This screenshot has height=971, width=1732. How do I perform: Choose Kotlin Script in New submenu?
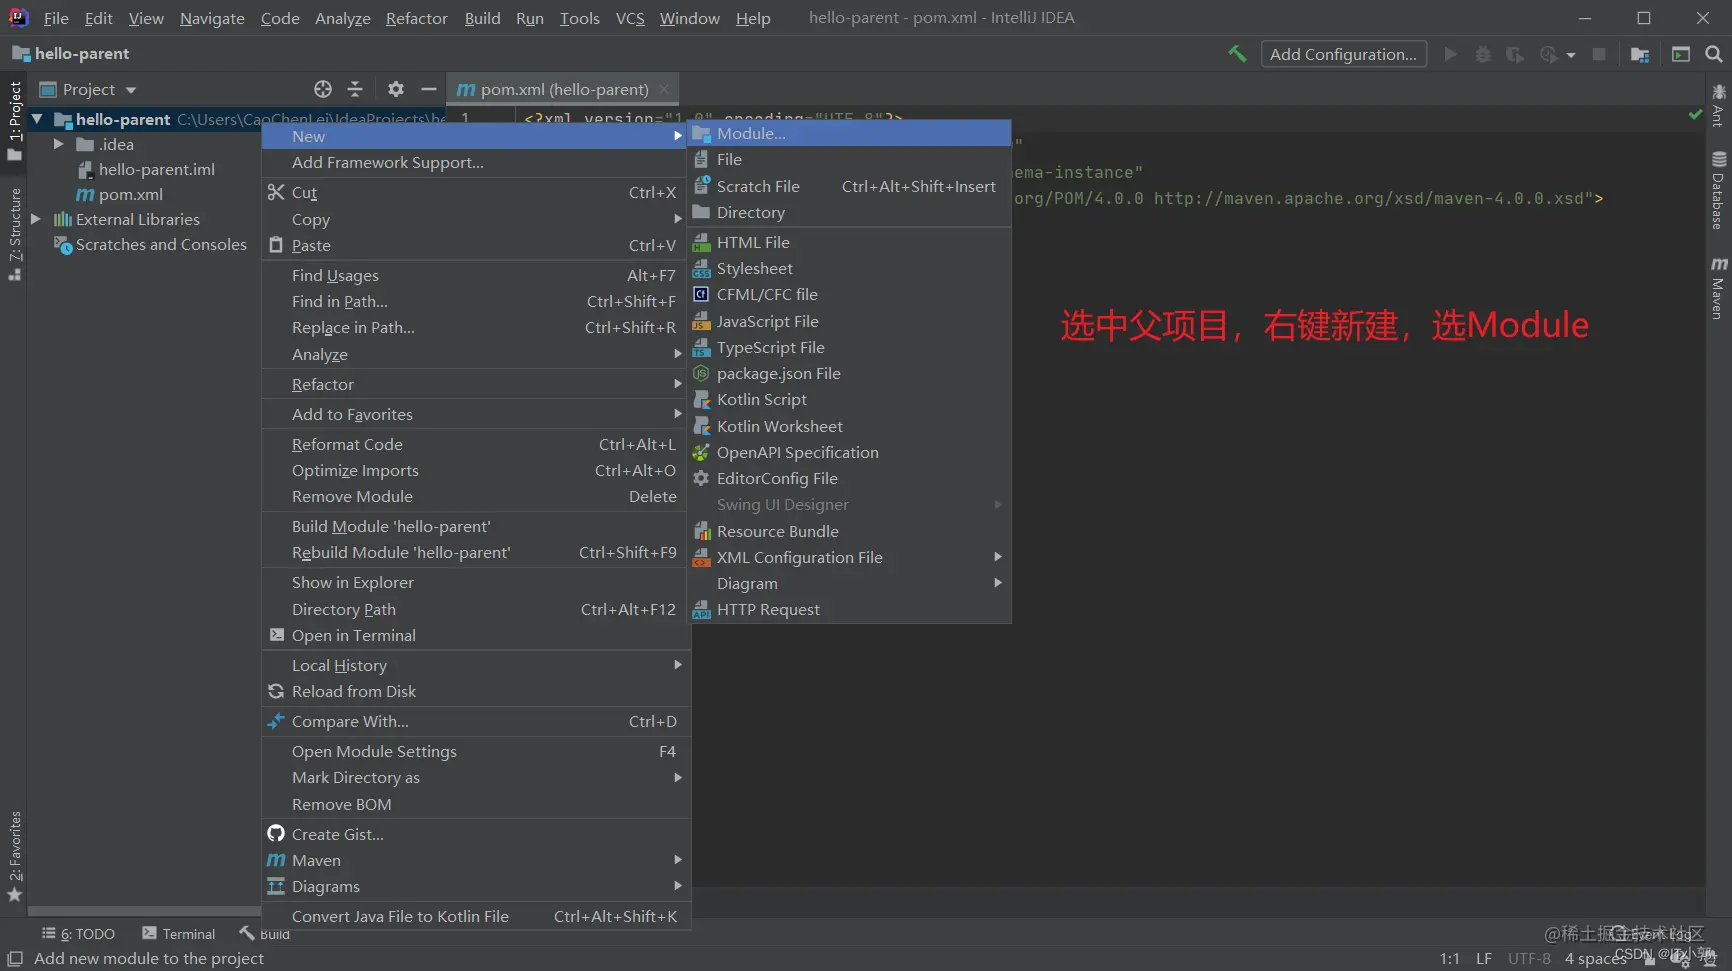tap(849, 399)
